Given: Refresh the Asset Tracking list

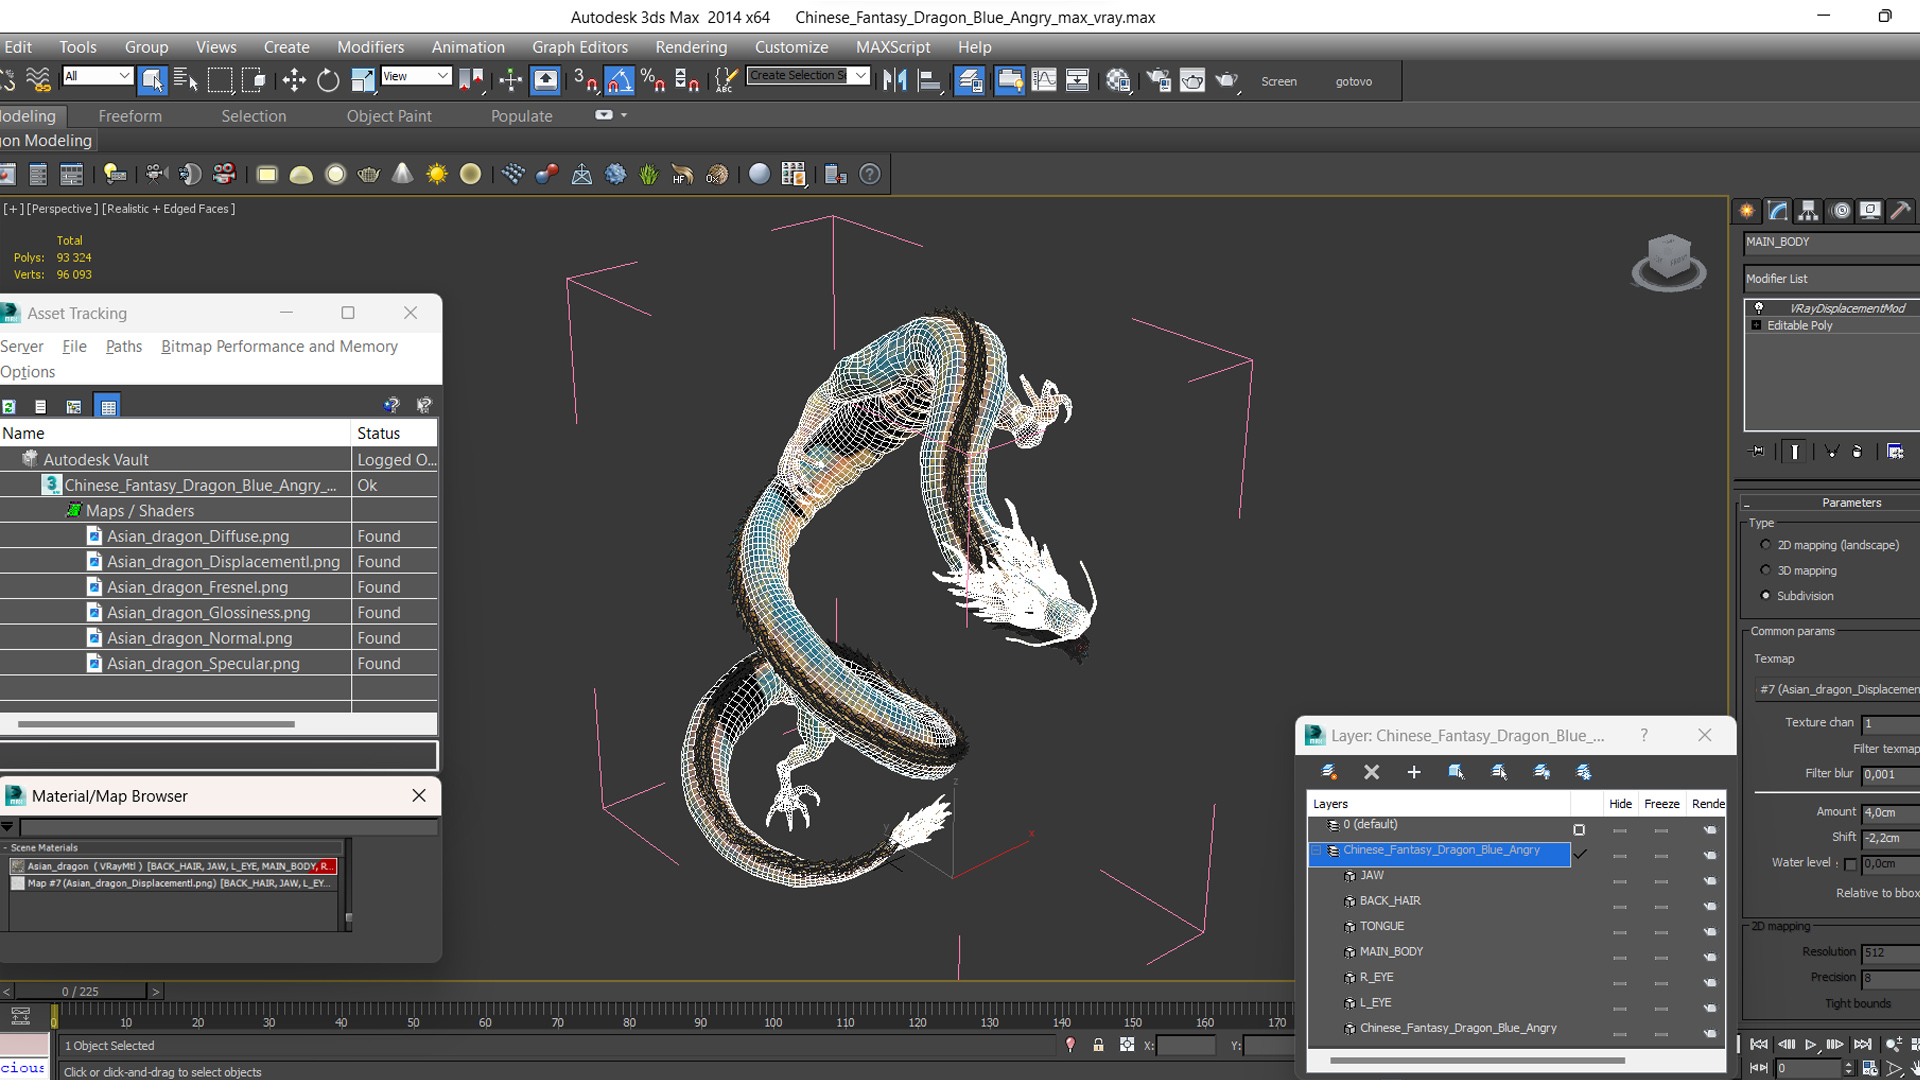Looking at the screenshot, I should coord(8,406).
